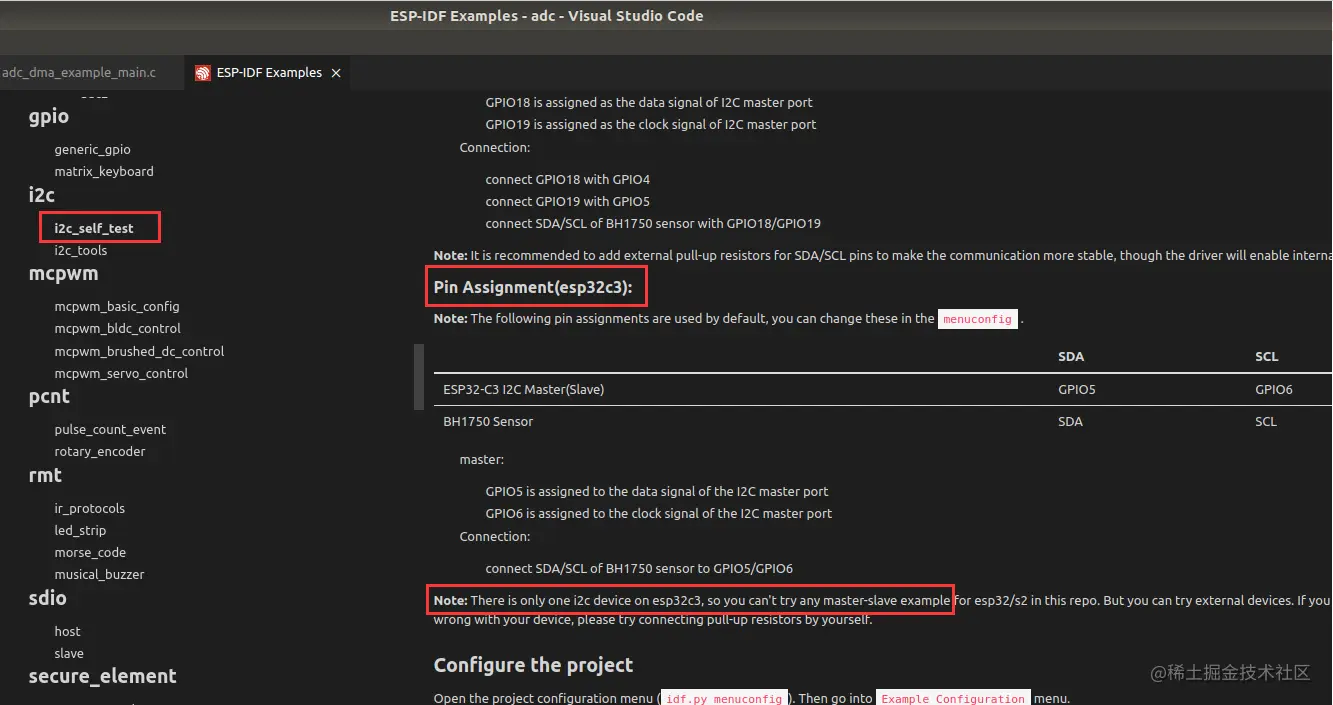
Task: Switch to adc_dma_example_main.c tab
Action: point(79,73)
